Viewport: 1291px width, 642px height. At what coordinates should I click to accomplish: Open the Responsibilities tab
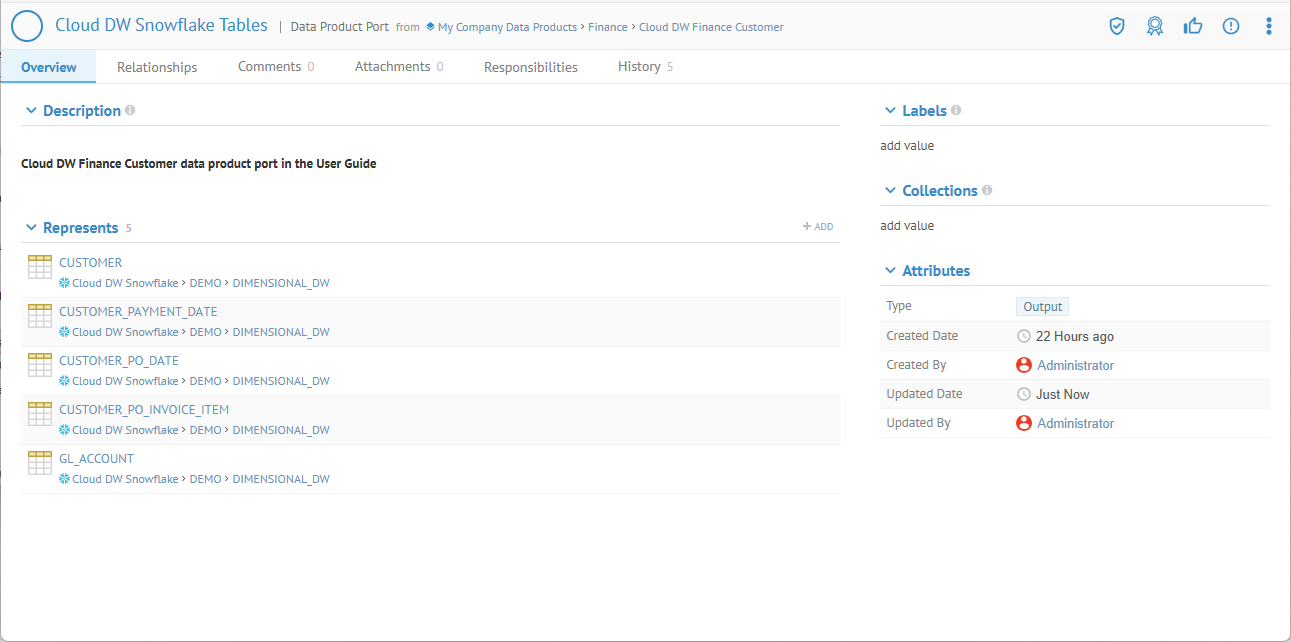pos(530,67)
